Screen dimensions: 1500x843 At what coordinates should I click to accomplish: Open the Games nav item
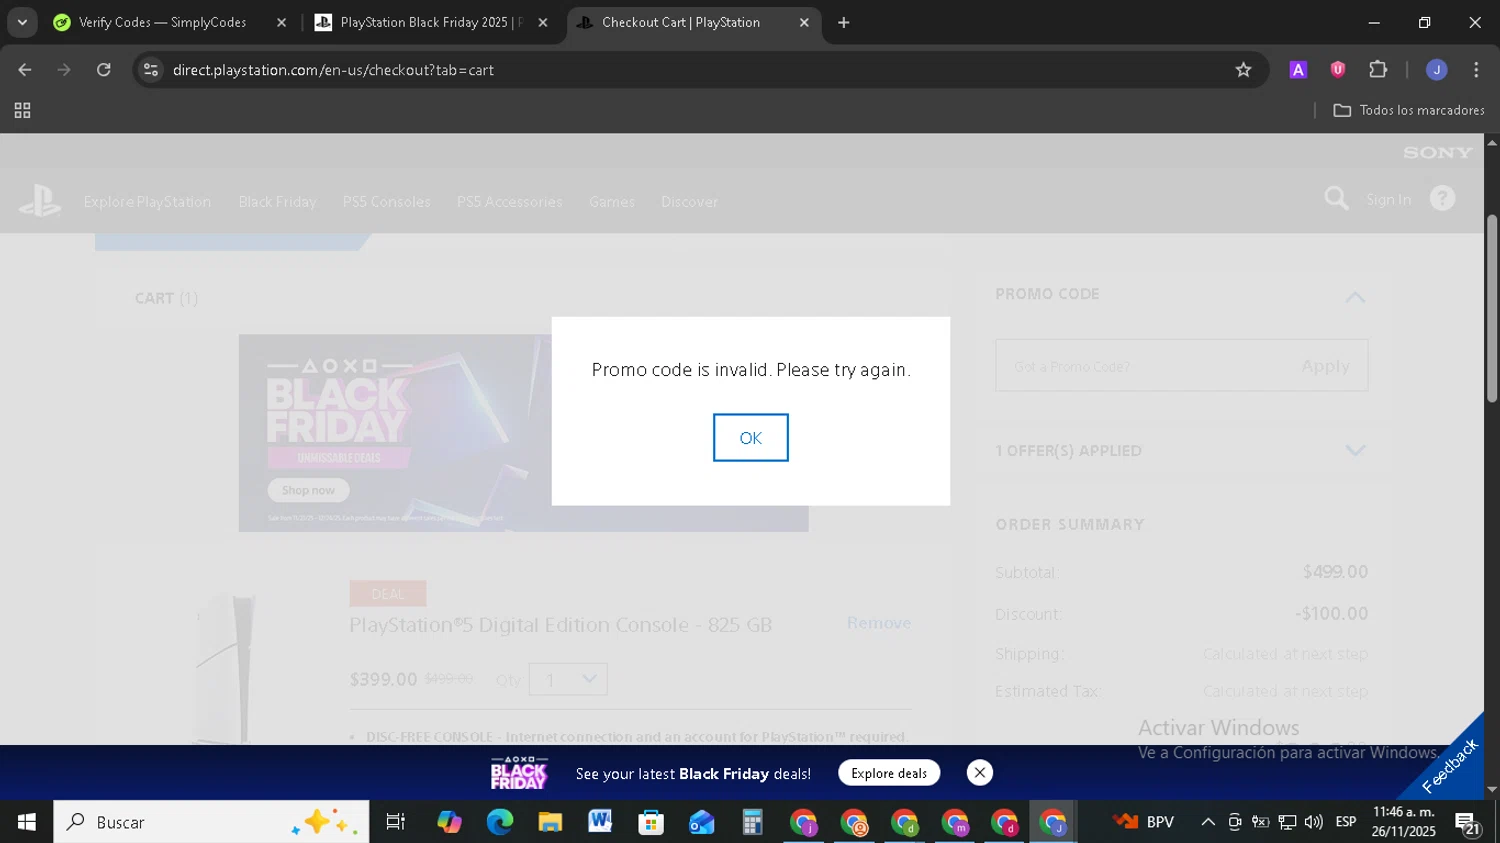612,202
